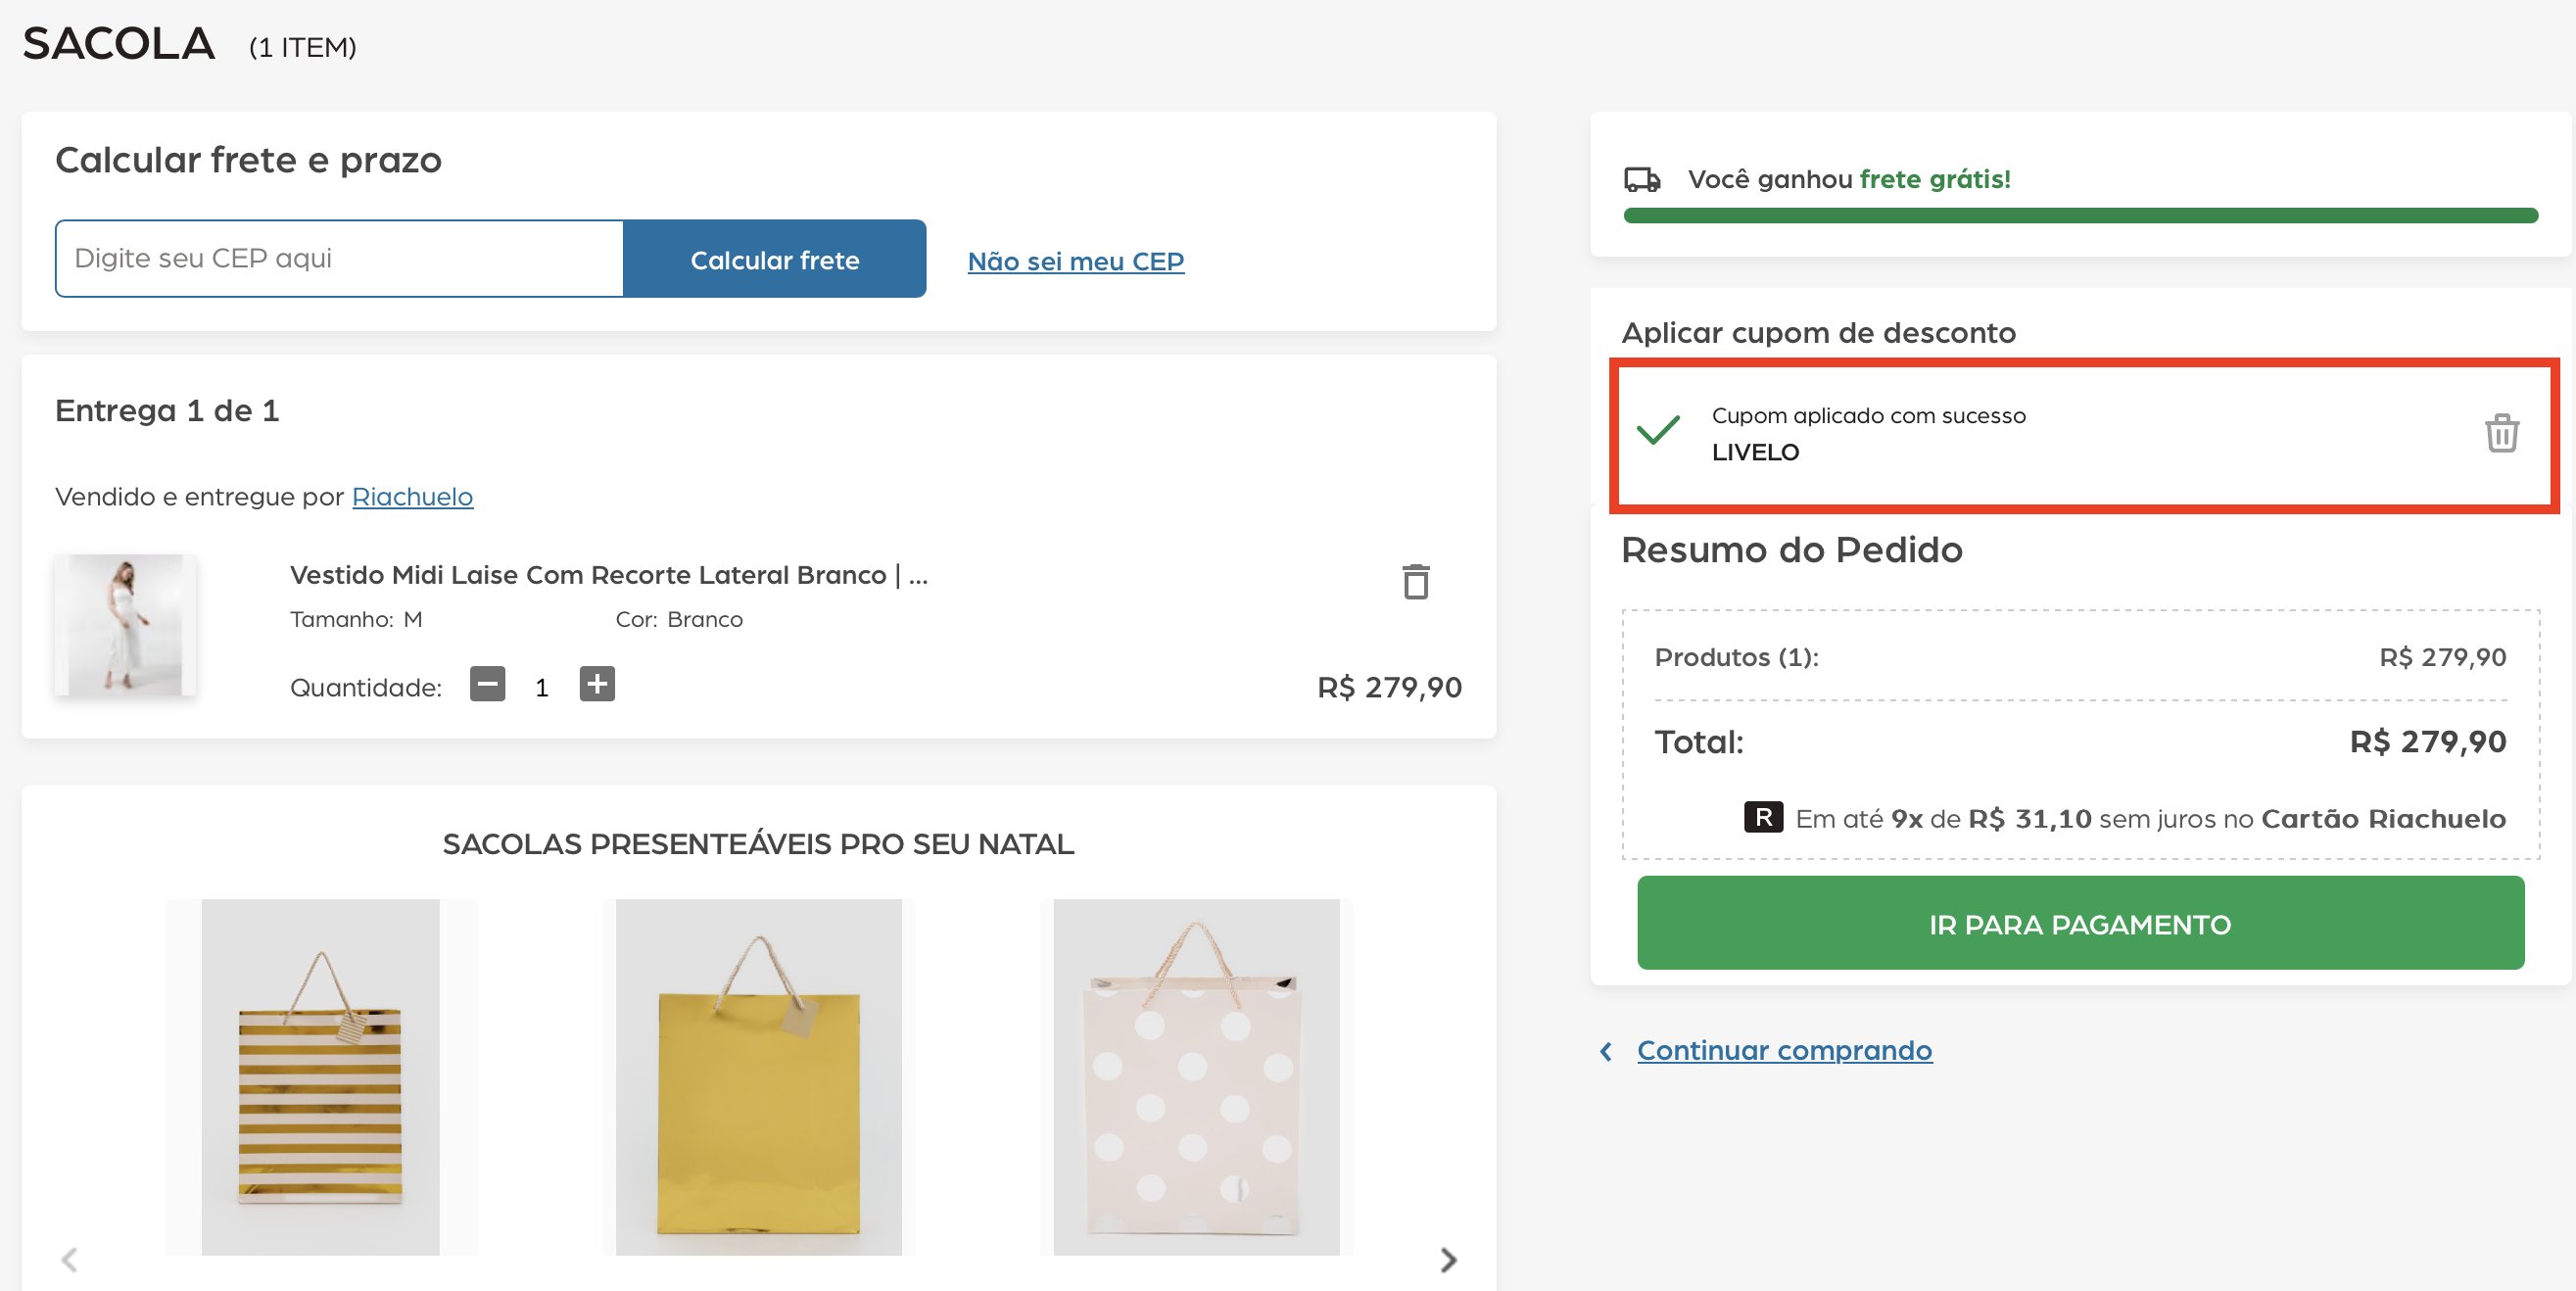
Task: Click the Produtos (1) label
Action: (x=1736, y=657)
